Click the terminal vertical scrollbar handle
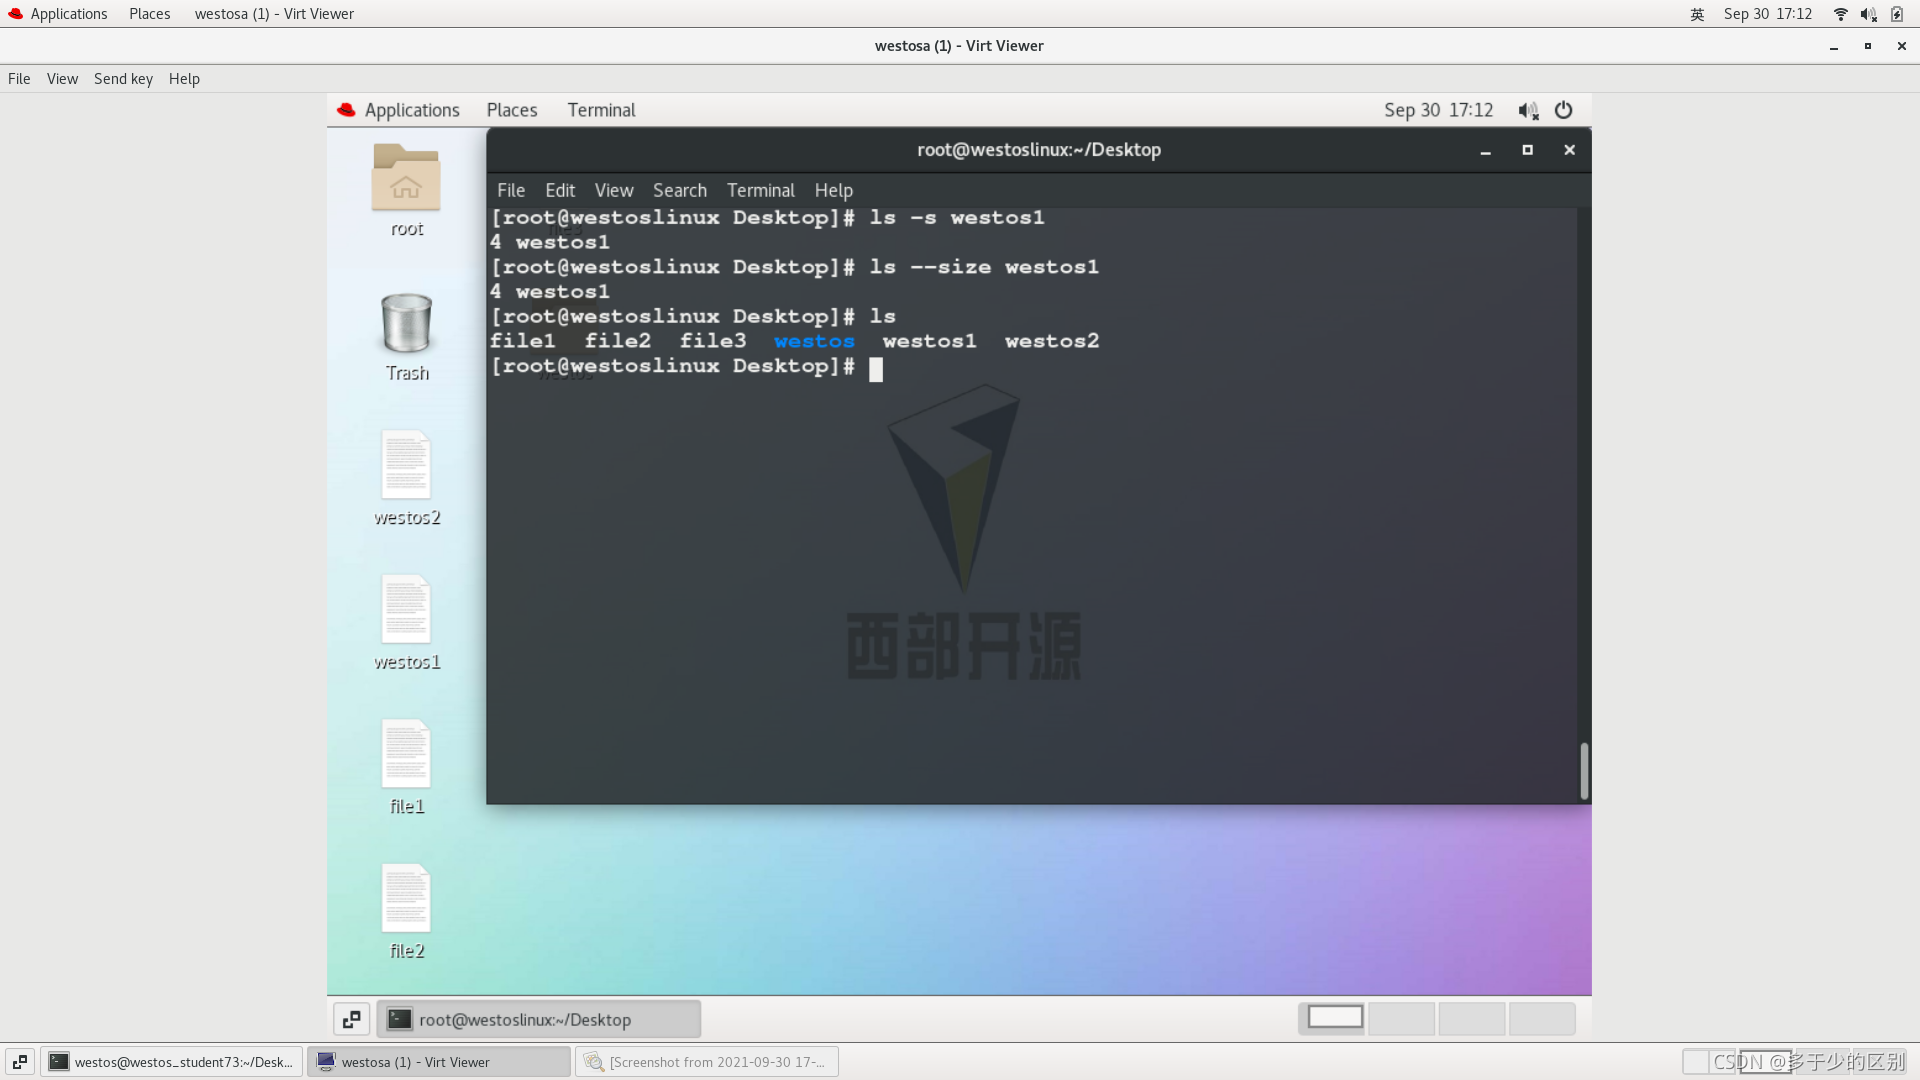This screenshot has width=1920, height=1080. click(1584, 770)
